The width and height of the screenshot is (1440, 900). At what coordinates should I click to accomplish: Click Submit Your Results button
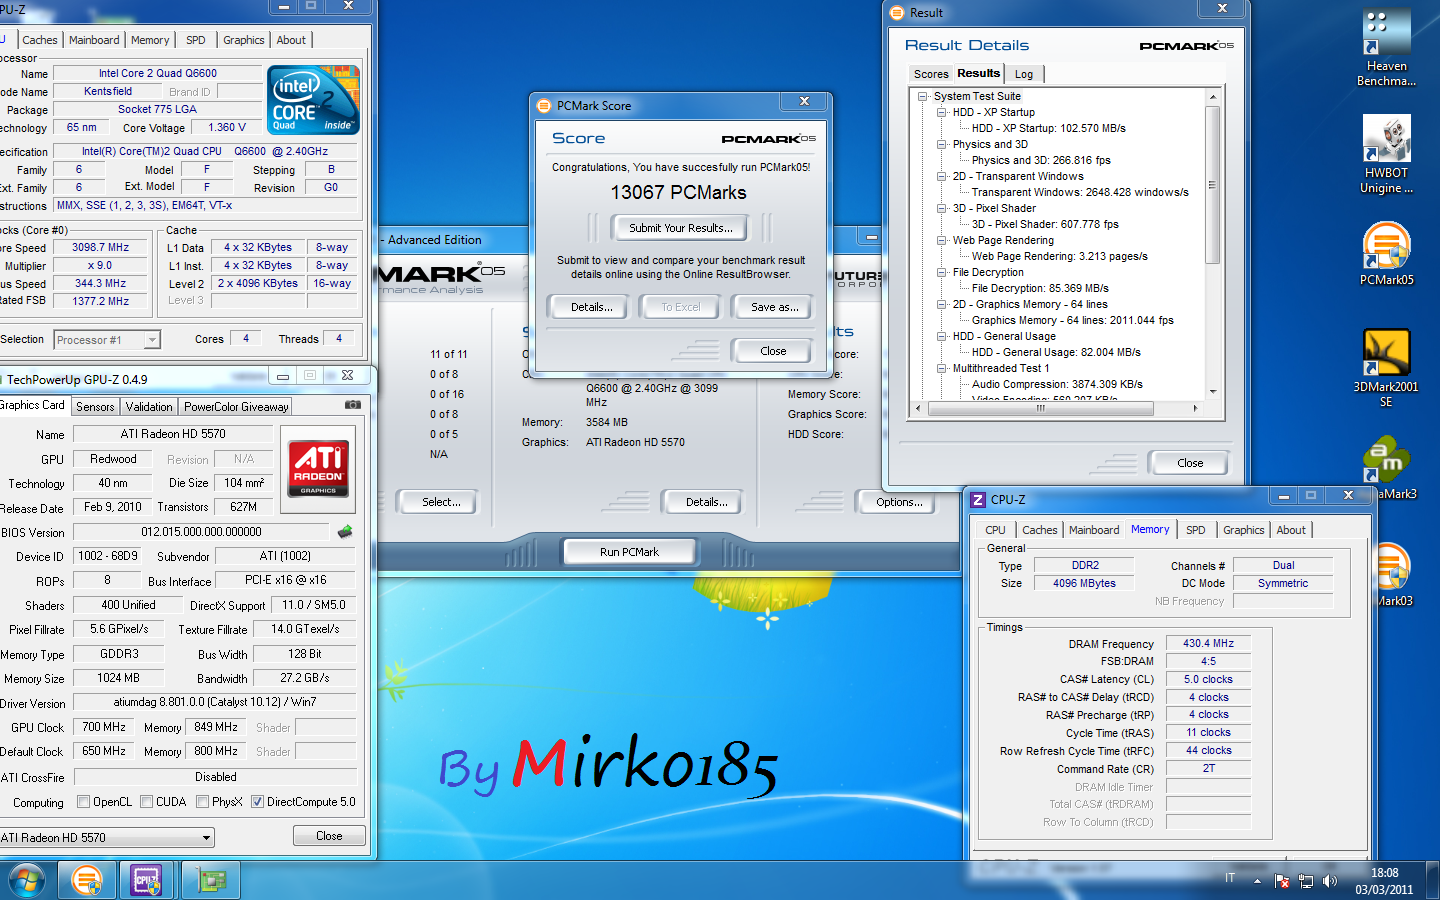[681, 228]
